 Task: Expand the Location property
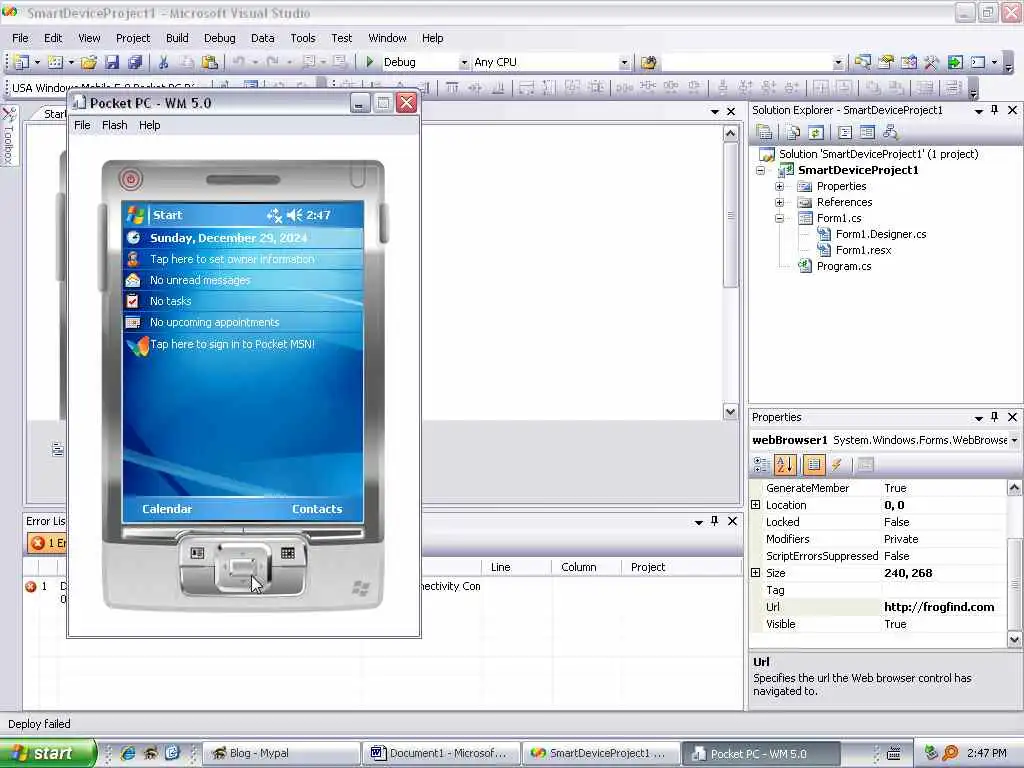(x=756, y=505)
